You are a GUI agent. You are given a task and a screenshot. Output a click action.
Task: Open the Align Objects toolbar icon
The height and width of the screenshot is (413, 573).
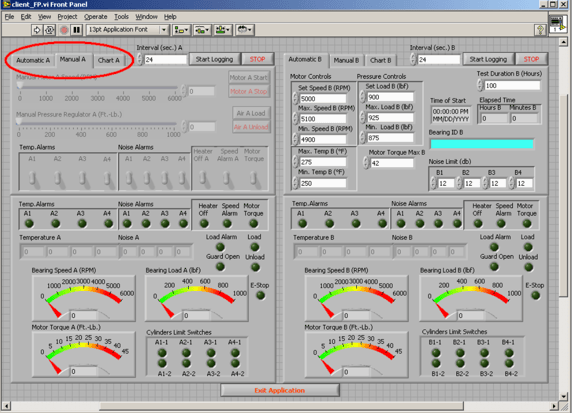[181, 30]
